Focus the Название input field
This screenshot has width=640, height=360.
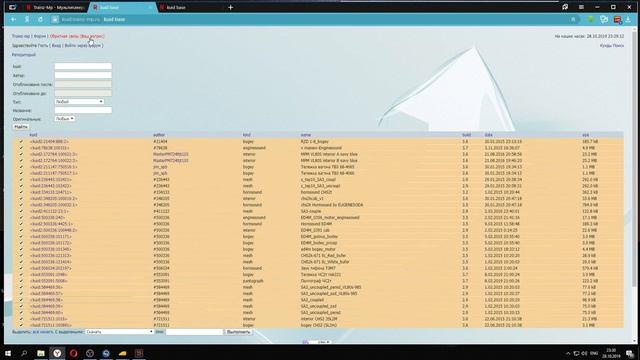(x=83, y=110)
